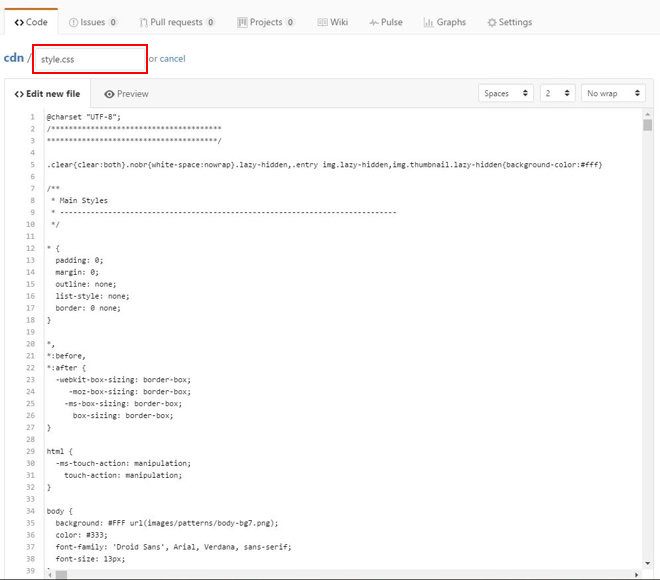
Task: Click the vertical scrollbar thumb
Action: point(647,125)
